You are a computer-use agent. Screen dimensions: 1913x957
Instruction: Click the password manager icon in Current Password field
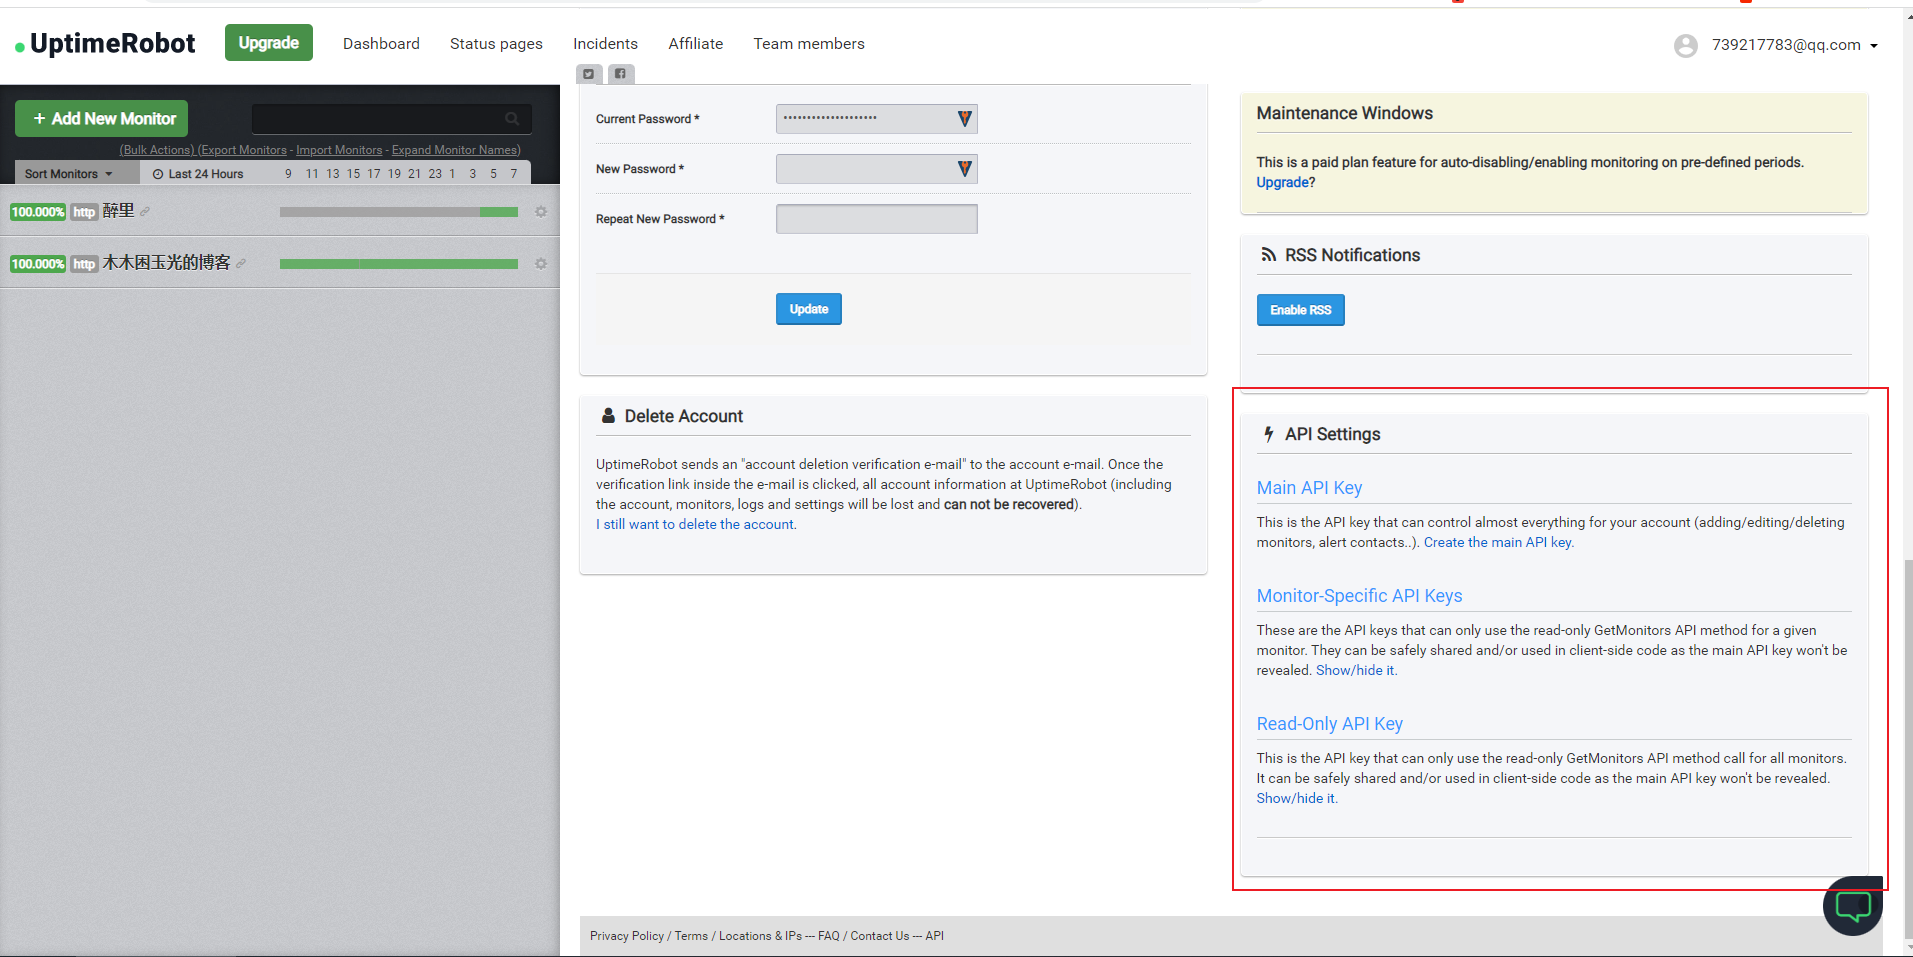(x=964, y=119)
